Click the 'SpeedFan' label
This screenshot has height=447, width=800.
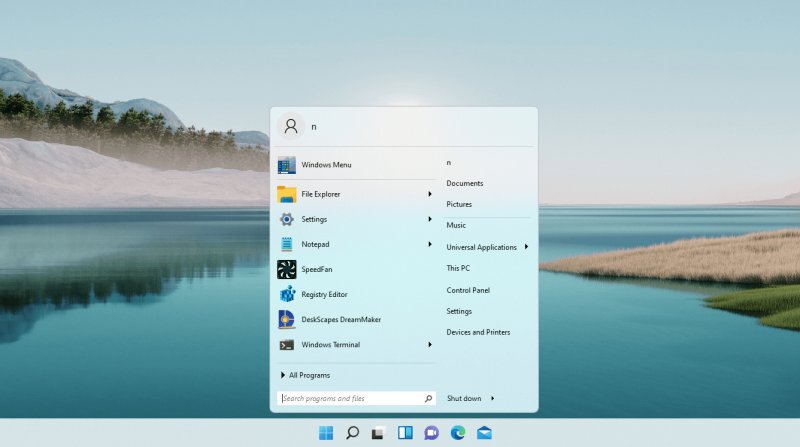(x=316, y=269)
